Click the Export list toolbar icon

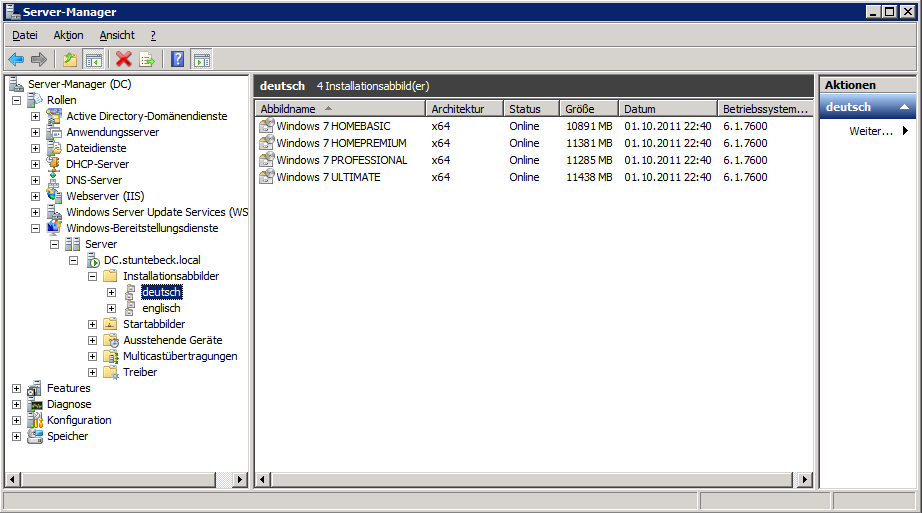click(147, 60)
